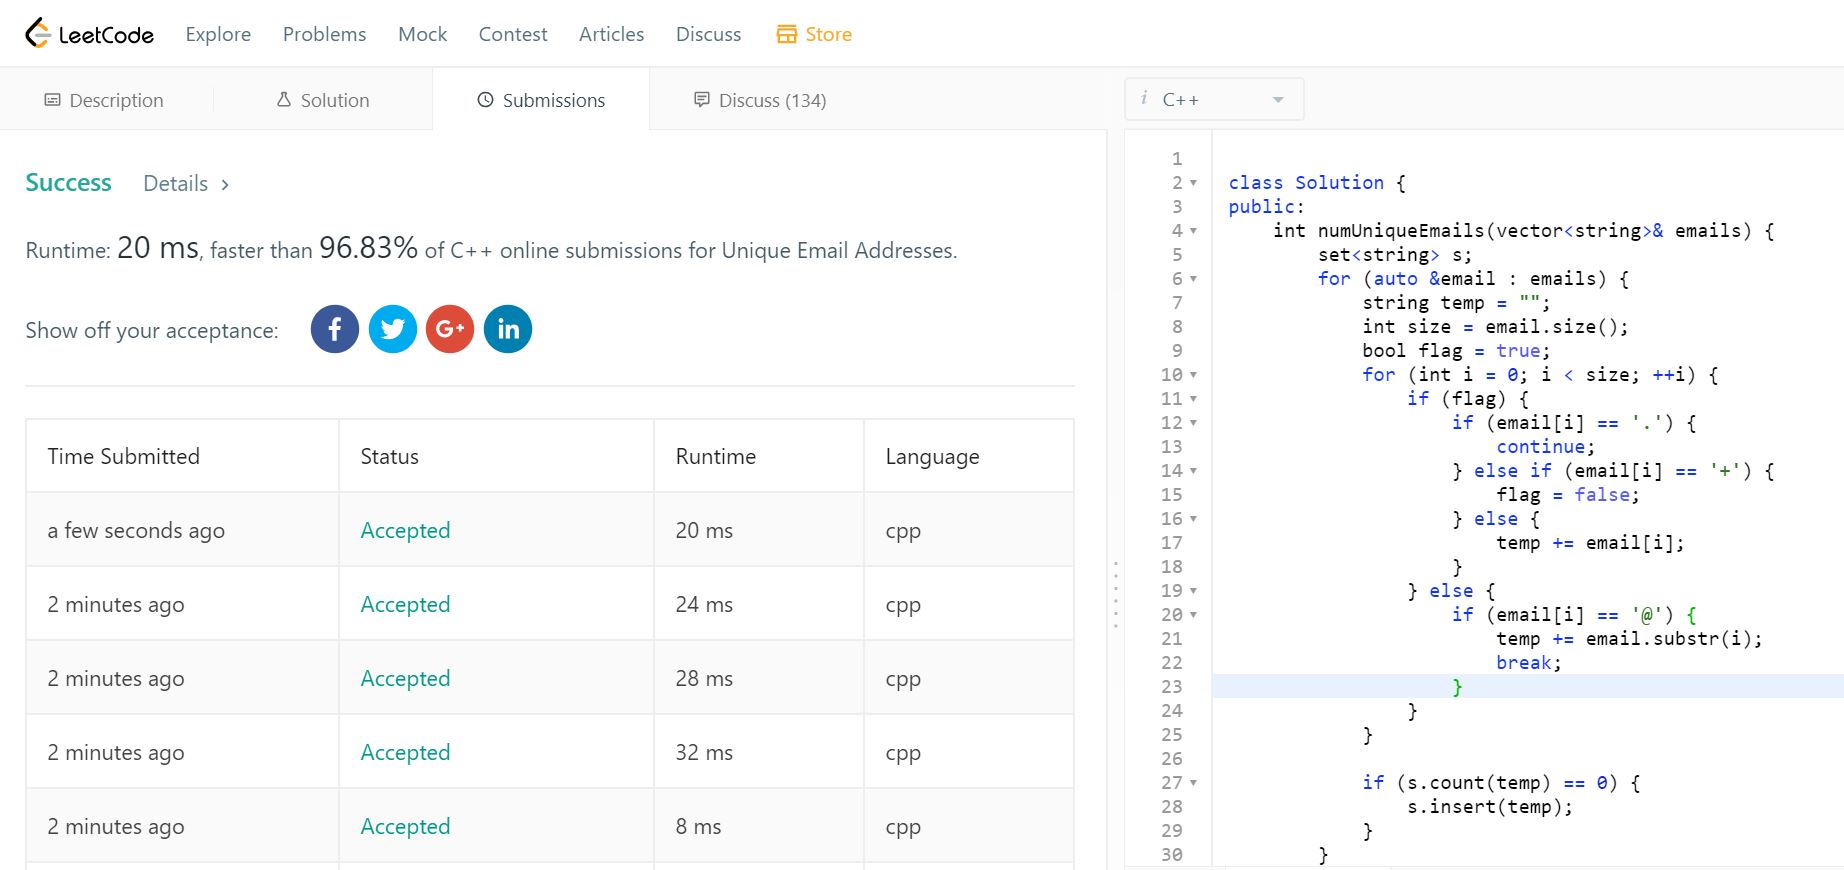The width and height of the screenshot is (1844, 870).
Task: Fold the else block at line 19
Action: (x=1193, y=591)
